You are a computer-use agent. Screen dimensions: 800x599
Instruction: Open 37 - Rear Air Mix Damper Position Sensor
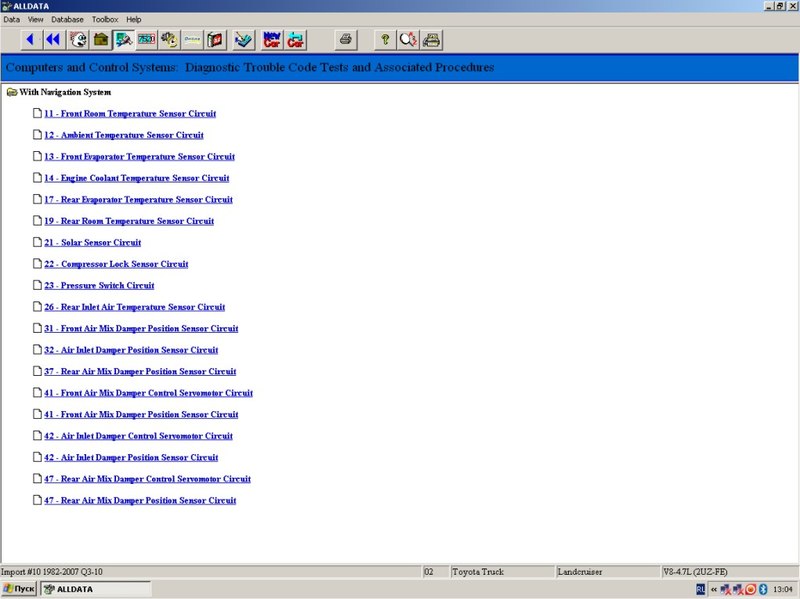point(140,371)
